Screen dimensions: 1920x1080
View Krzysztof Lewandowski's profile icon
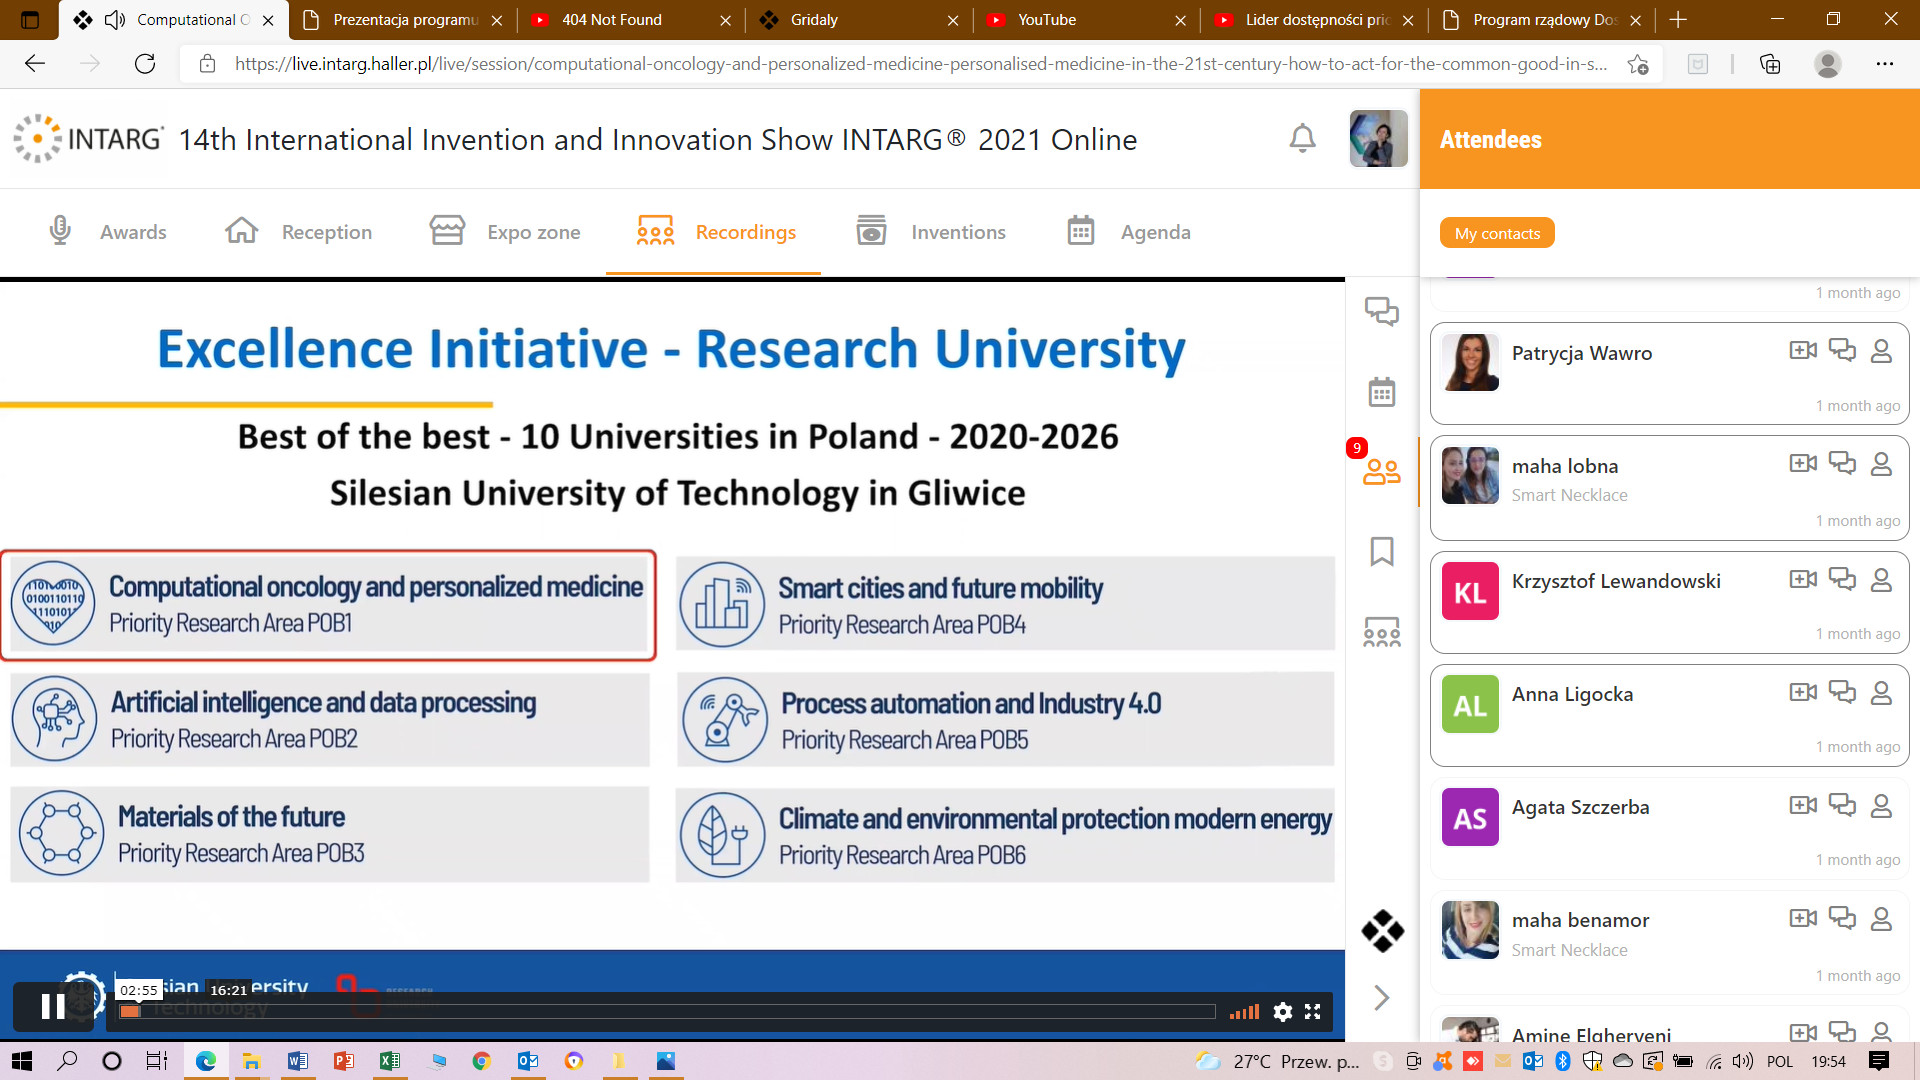click(x=1881, y=580)
